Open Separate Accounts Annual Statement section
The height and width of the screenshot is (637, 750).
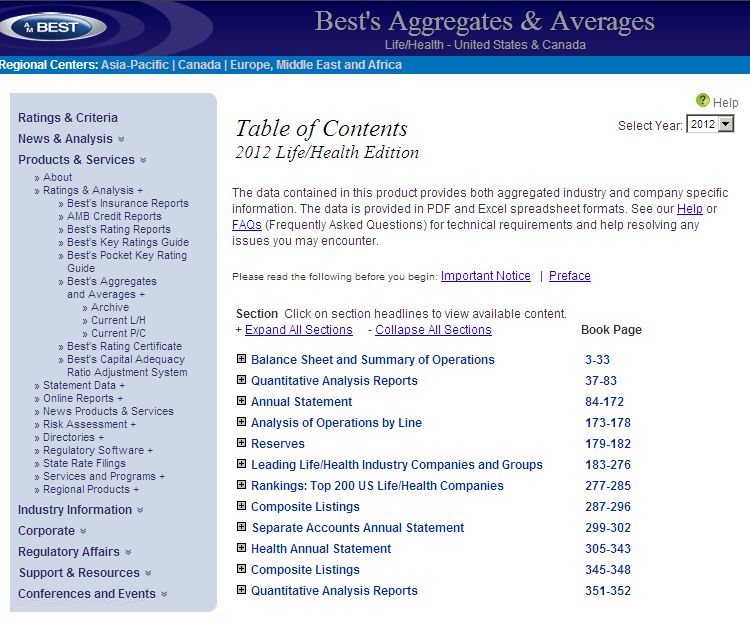[x=358, y=528]
